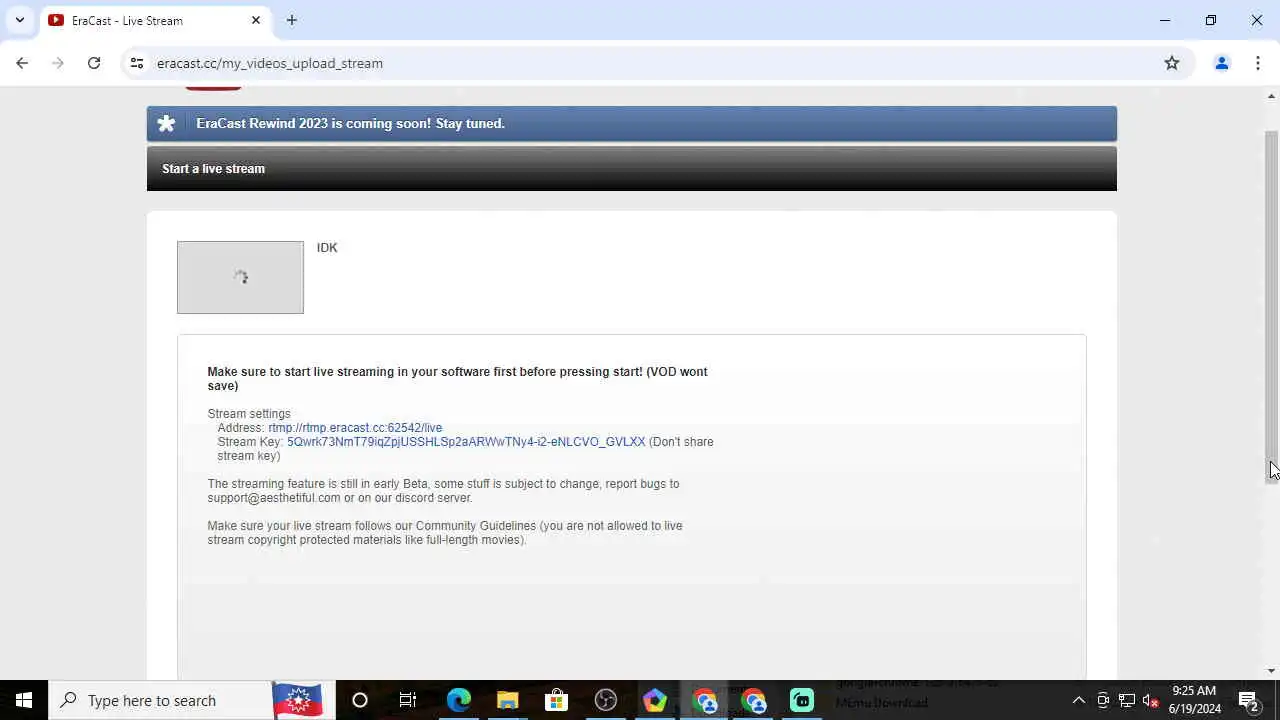Click the page vertical scrollbar thumb
The image size is (1280, 720).
pos(1272,305)
